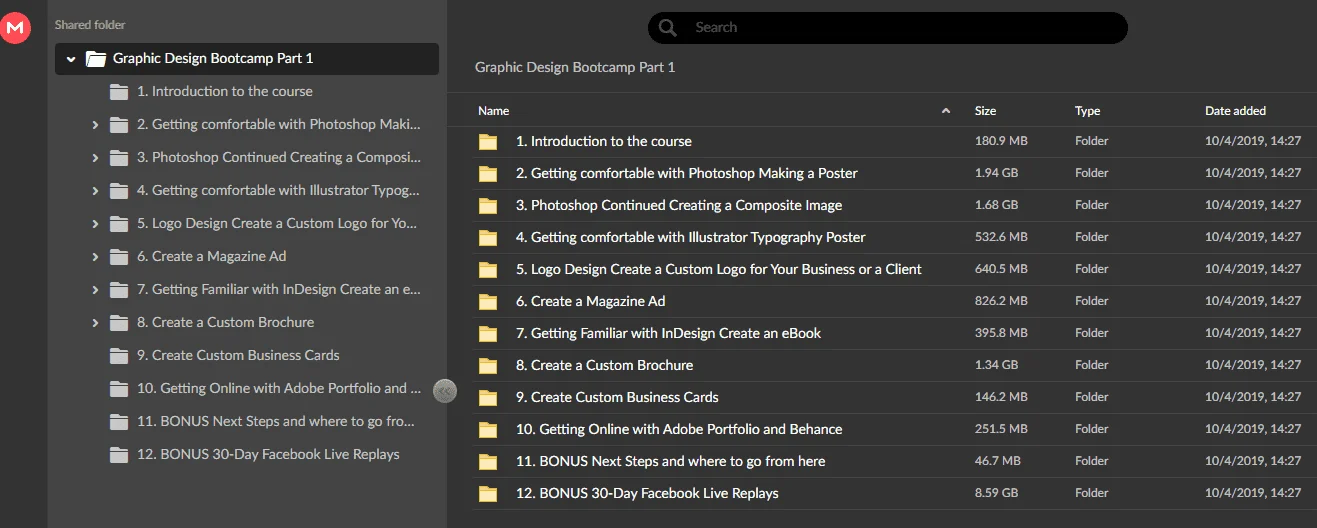
Task: Select tree item 5. Logo Design Create a Custom Logo
Action: tap(278, 223)
